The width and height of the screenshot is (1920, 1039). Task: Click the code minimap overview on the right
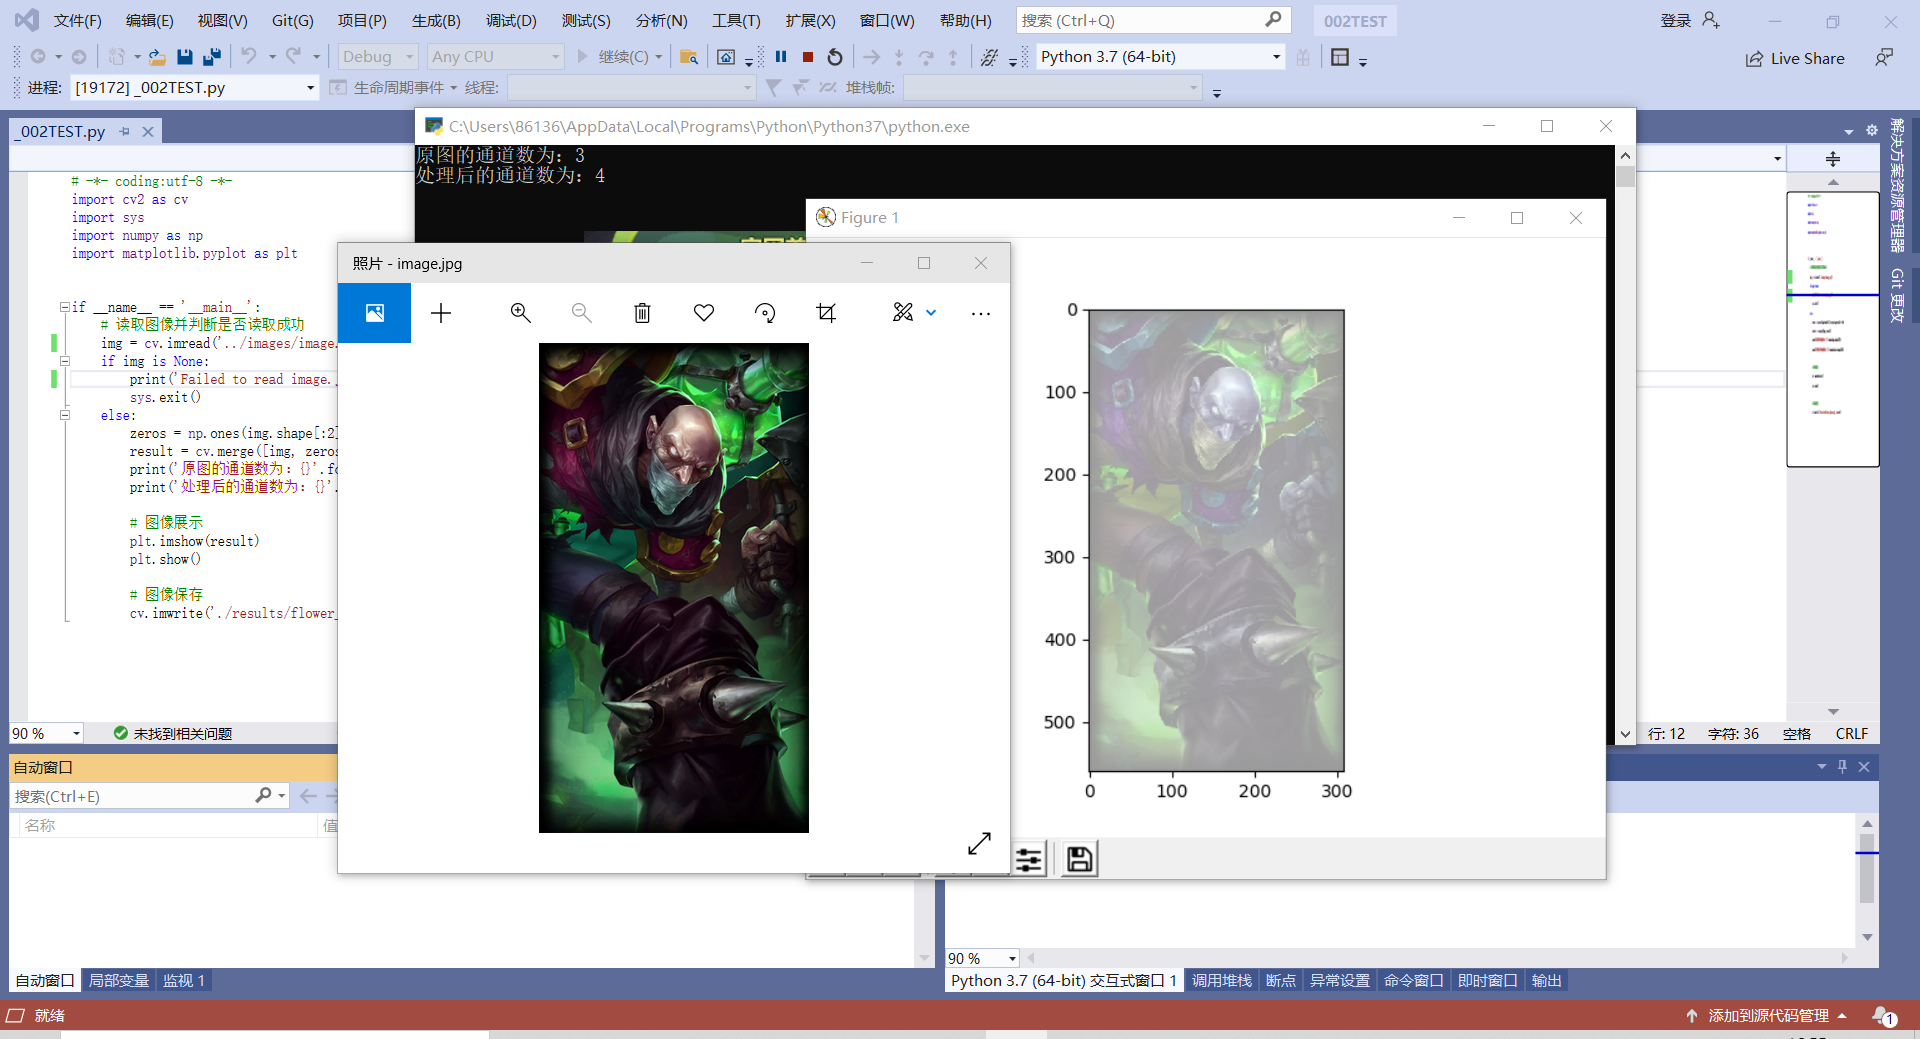(1832, 330)
